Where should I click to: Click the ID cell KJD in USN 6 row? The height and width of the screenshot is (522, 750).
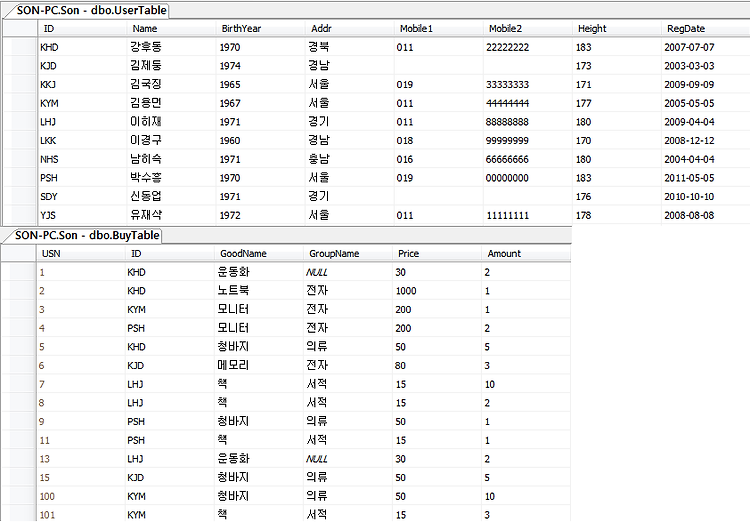click(x=169, y=365)
